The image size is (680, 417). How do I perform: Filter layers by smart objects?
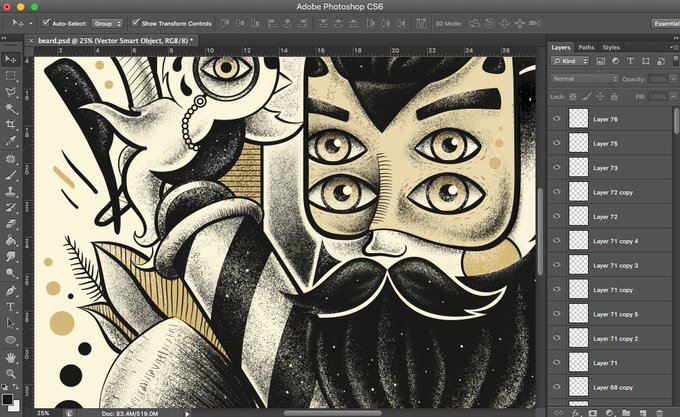pyautogui.click(x=661, y=61)
